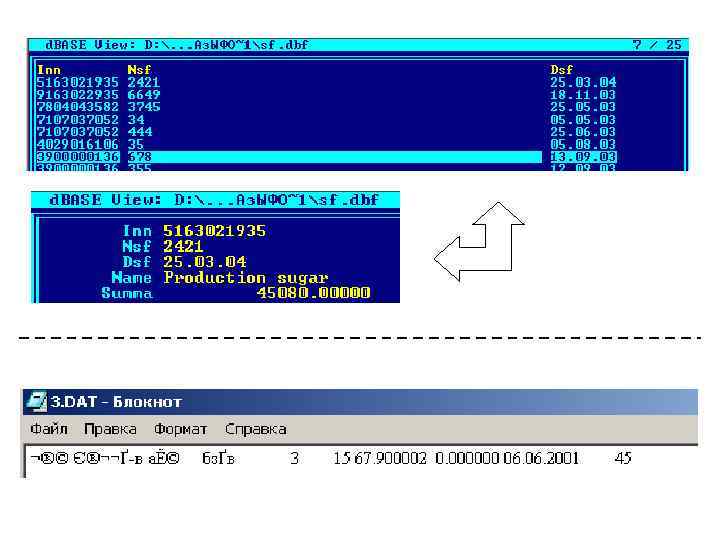Click the date 05.05.03 in the Dsf column
The height and width of the screenshot is (540, 720).
tap(583, 119)
